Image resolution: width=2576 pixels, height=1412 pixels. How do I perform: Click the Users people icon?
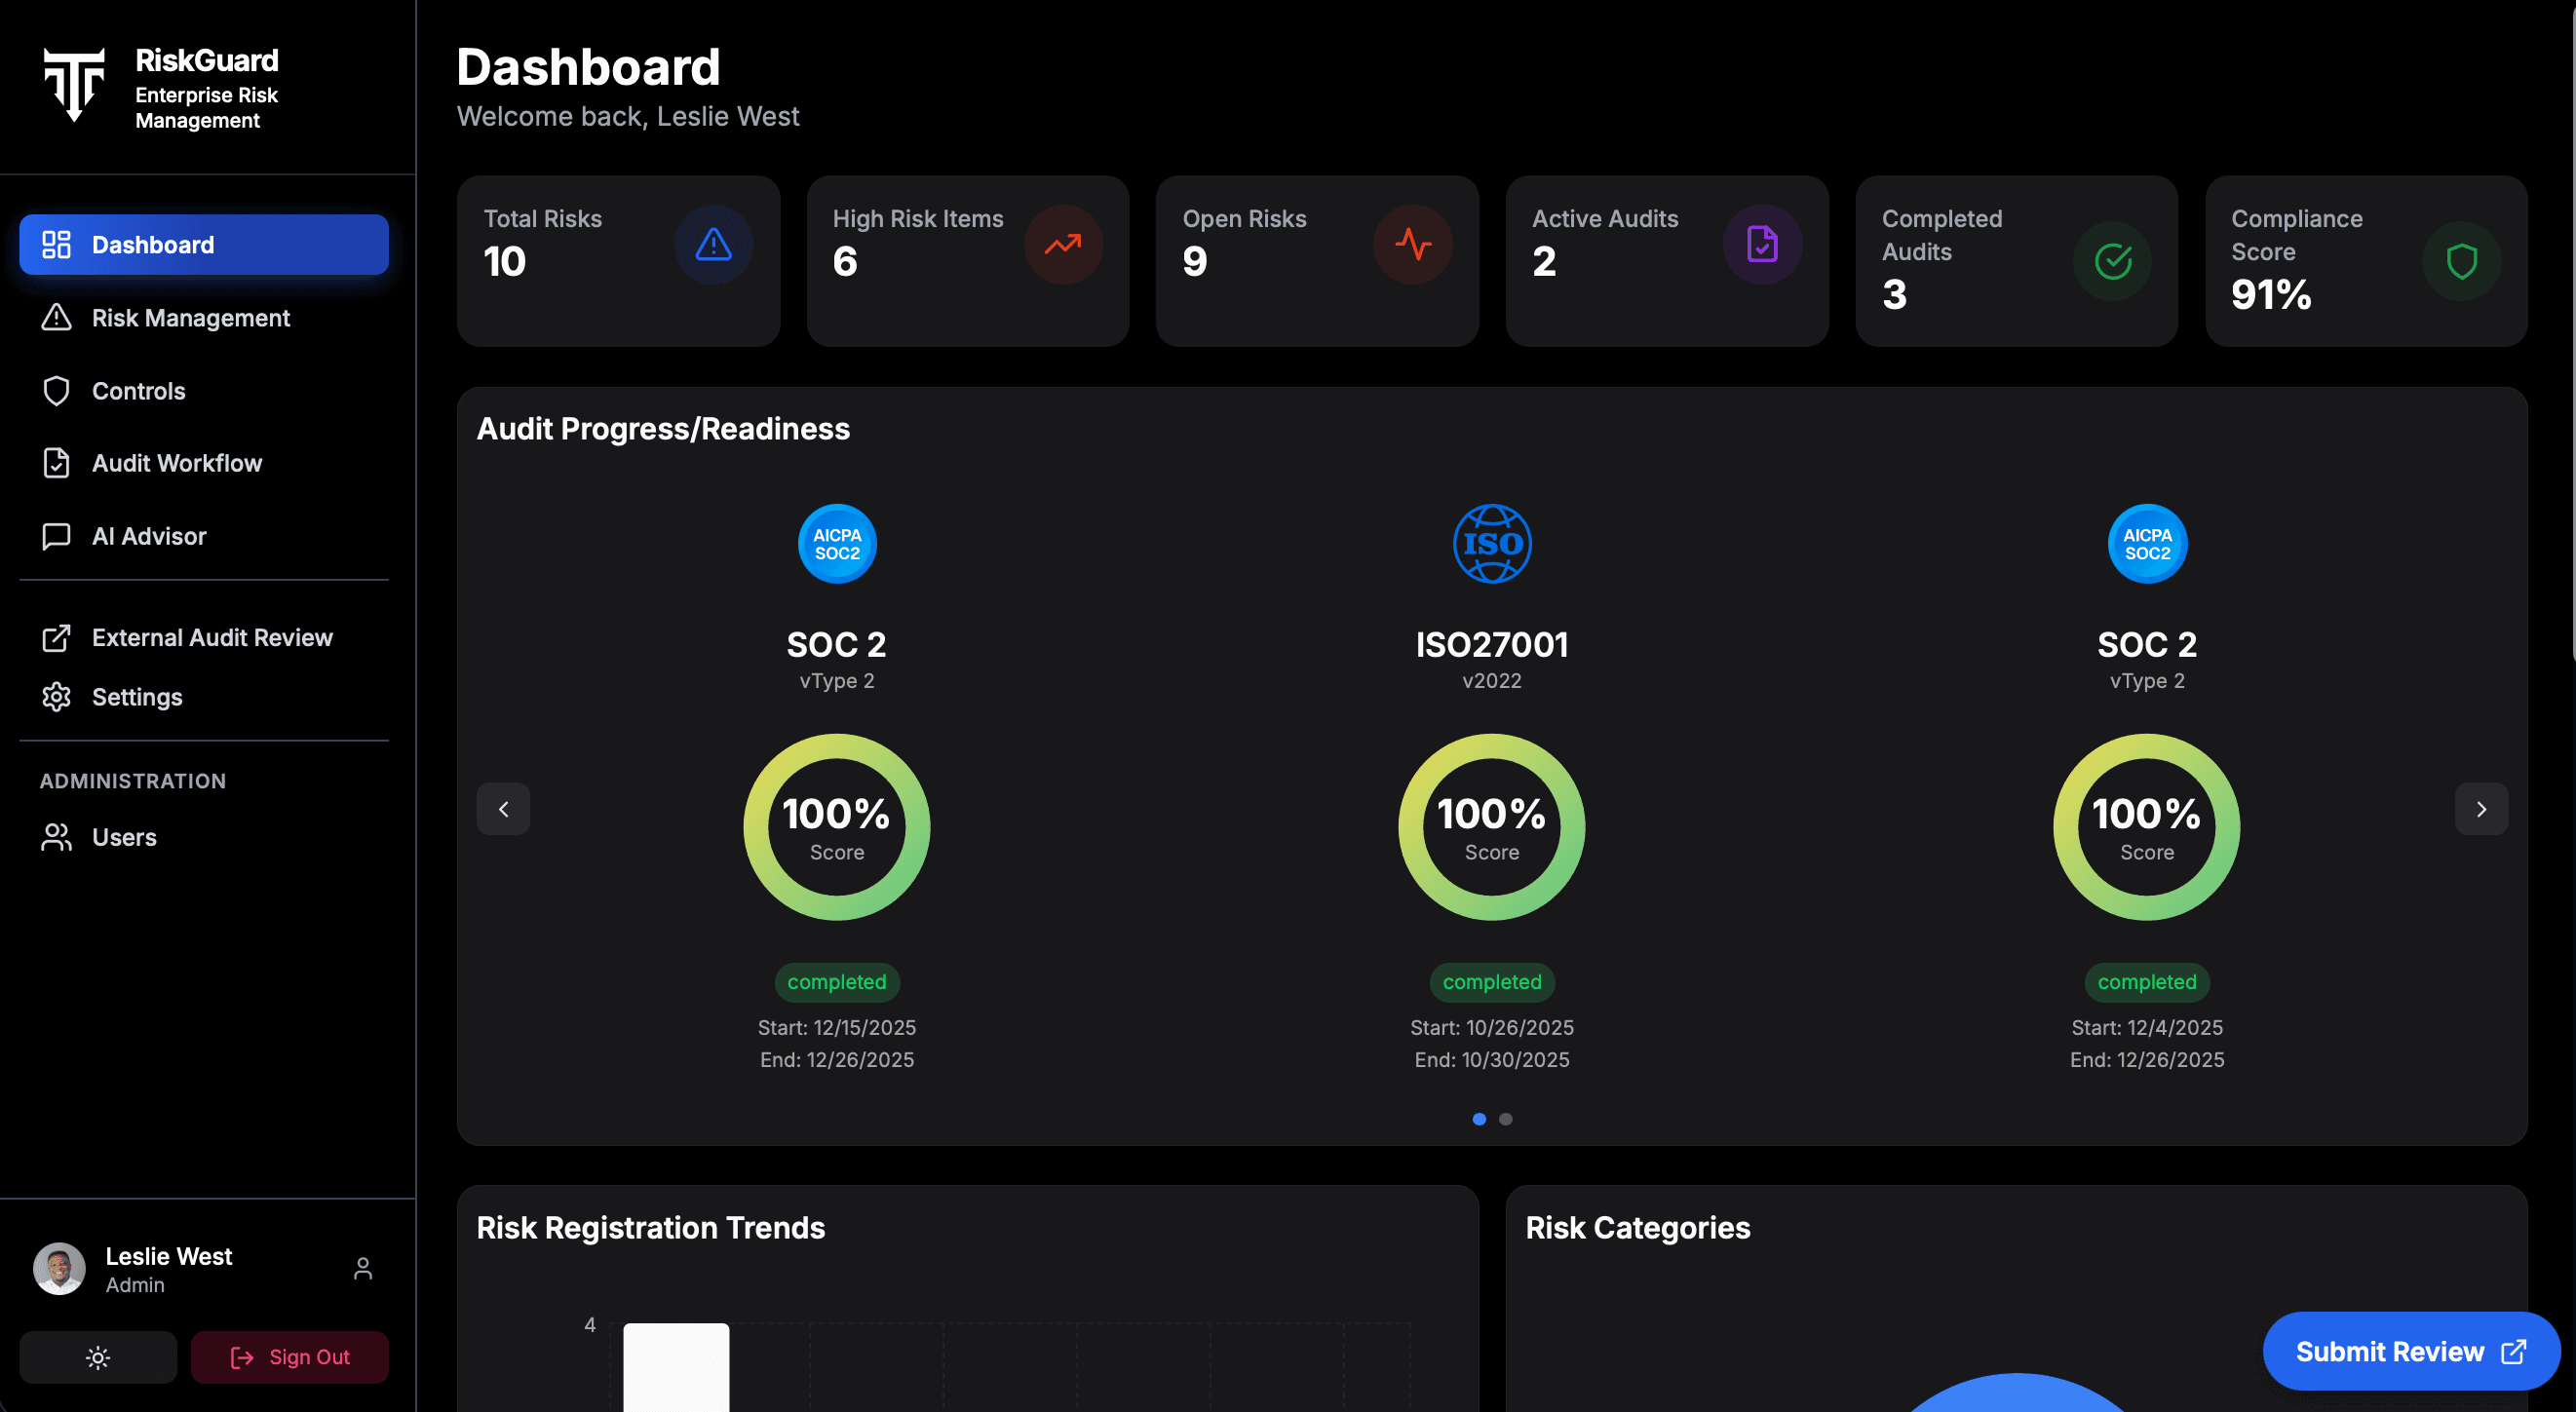(x=57, y=837)
